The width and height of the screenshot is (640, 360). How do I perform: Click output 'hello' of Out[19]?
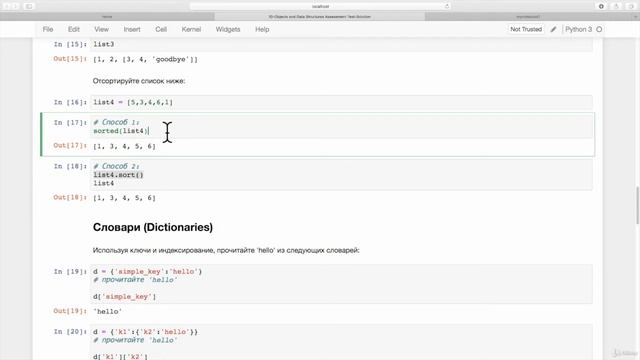[107, 311]
